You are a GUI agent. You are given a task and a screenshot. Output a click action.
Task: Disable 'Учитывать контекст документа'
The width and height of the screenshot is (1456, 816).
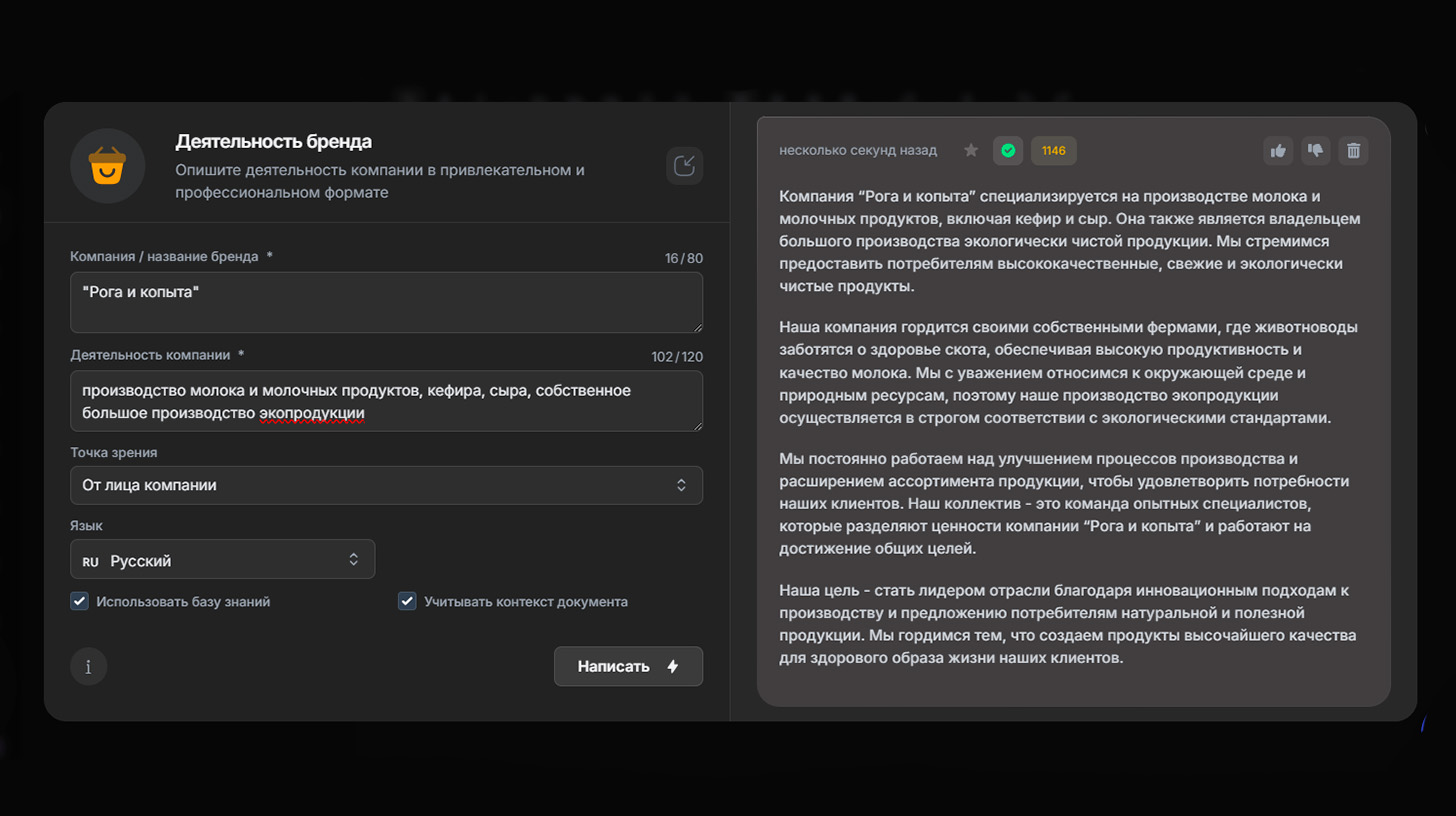406,601
